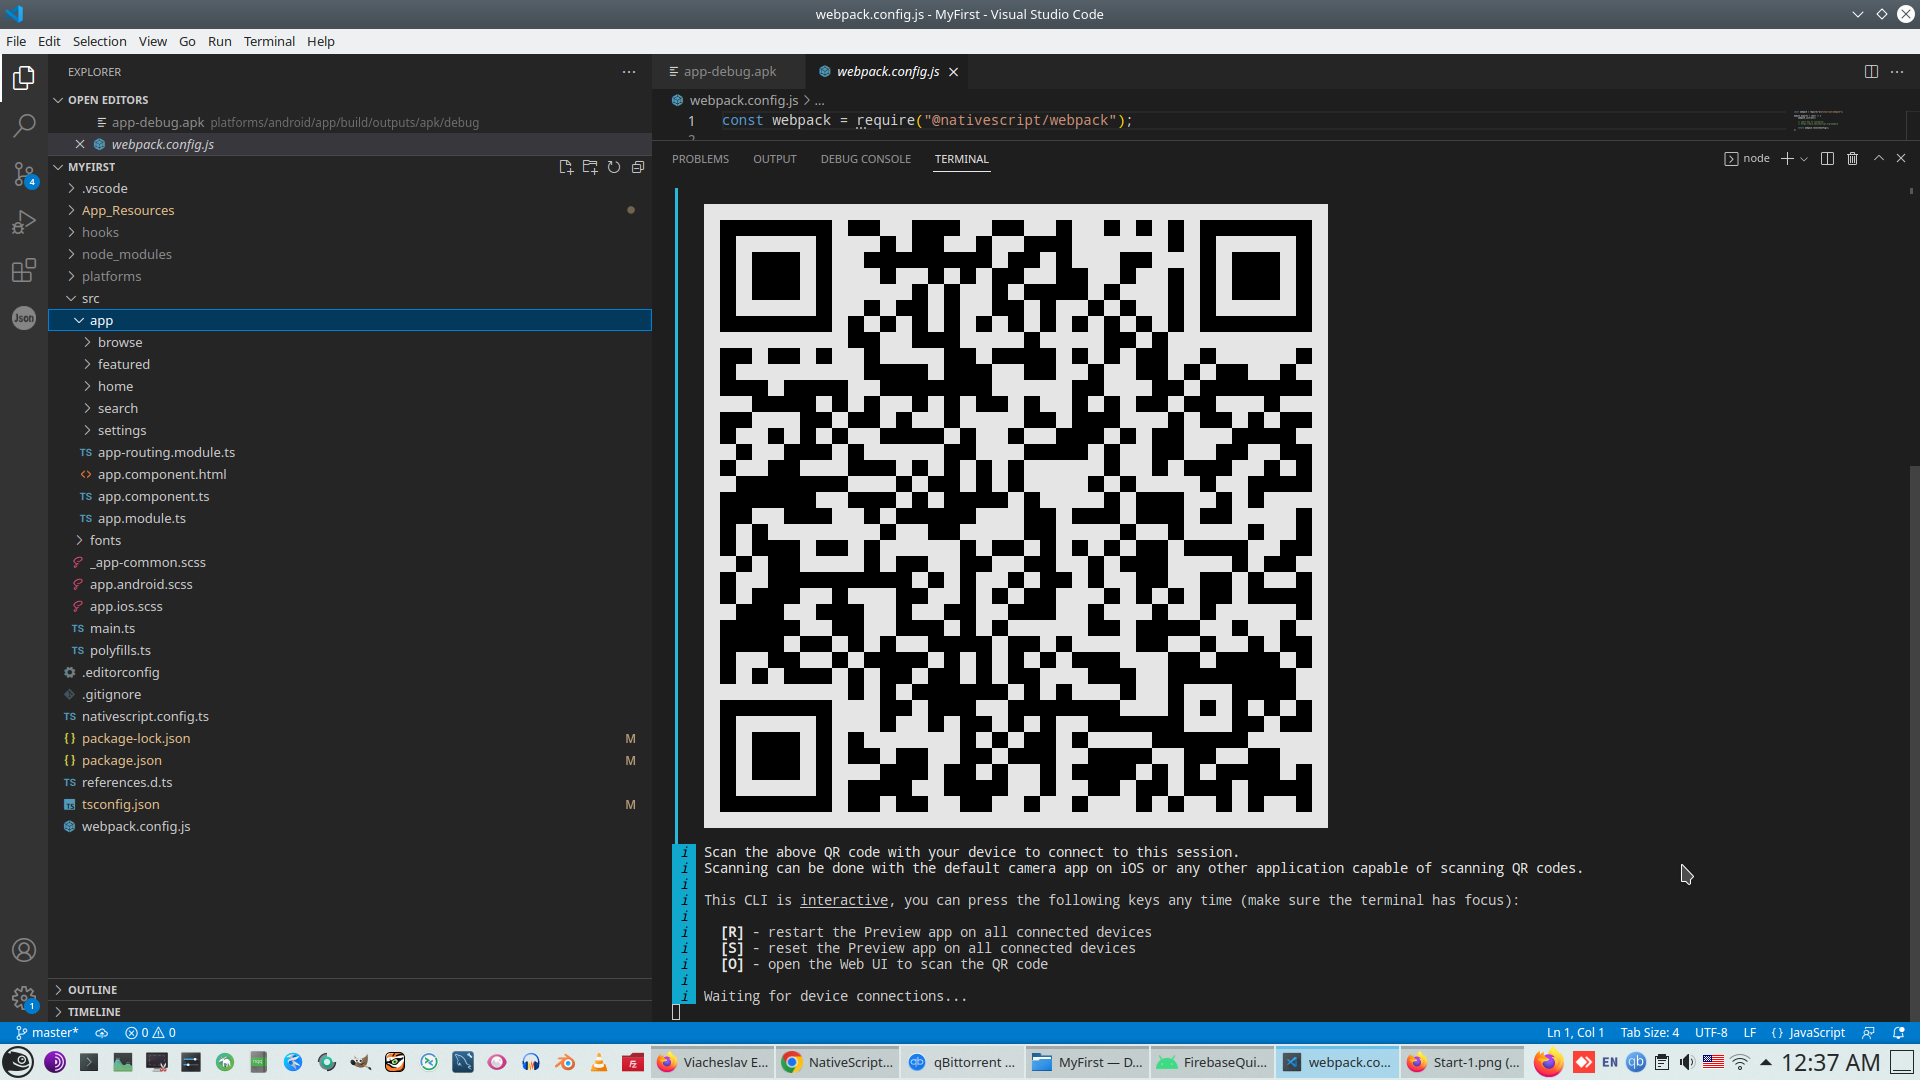Expand the OUTLINE section
Viewport: 1920px width, 1080px height.
92,990
